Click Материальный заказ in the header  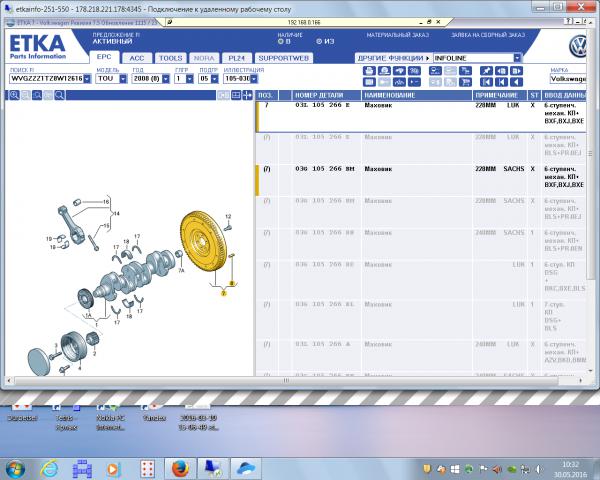click(398, 35)
